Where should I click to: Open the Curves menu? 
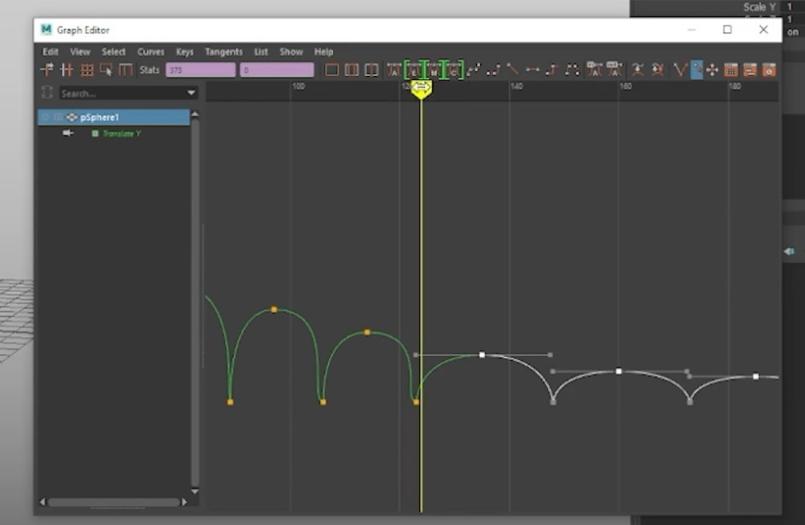click(151, 52)
